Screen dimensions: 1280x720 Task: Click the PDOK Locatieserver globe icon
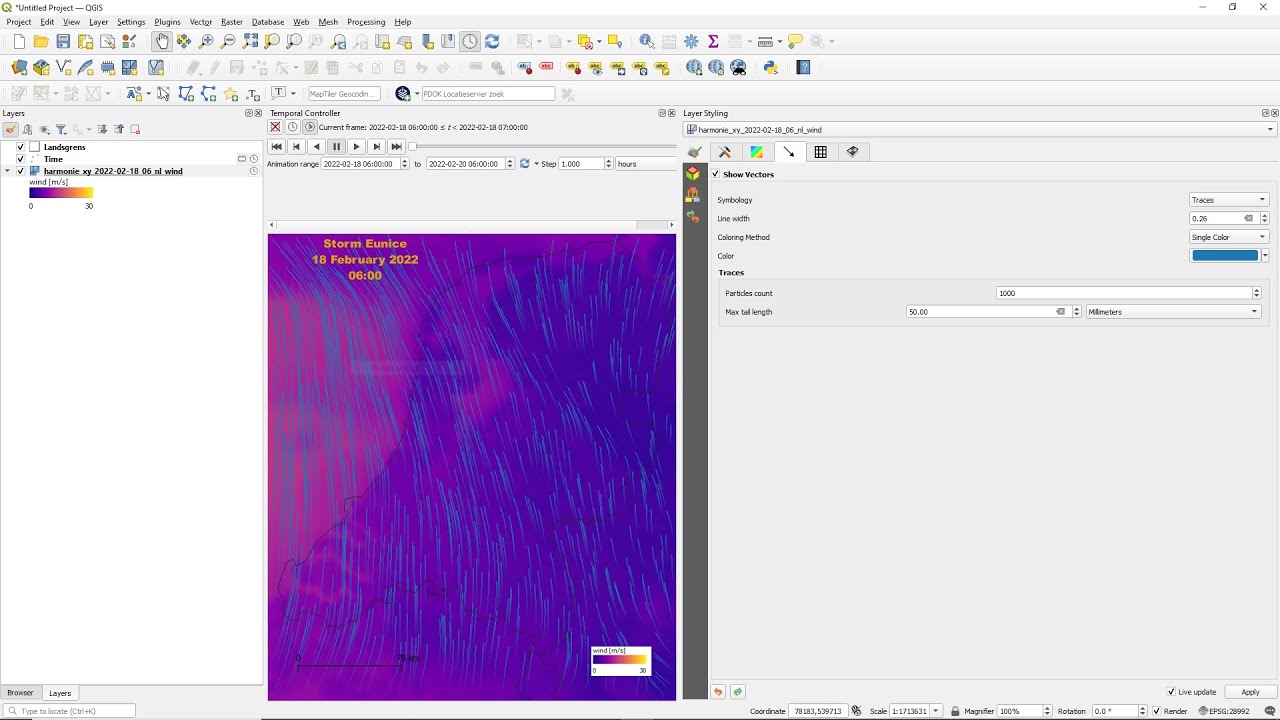(403, 93)
